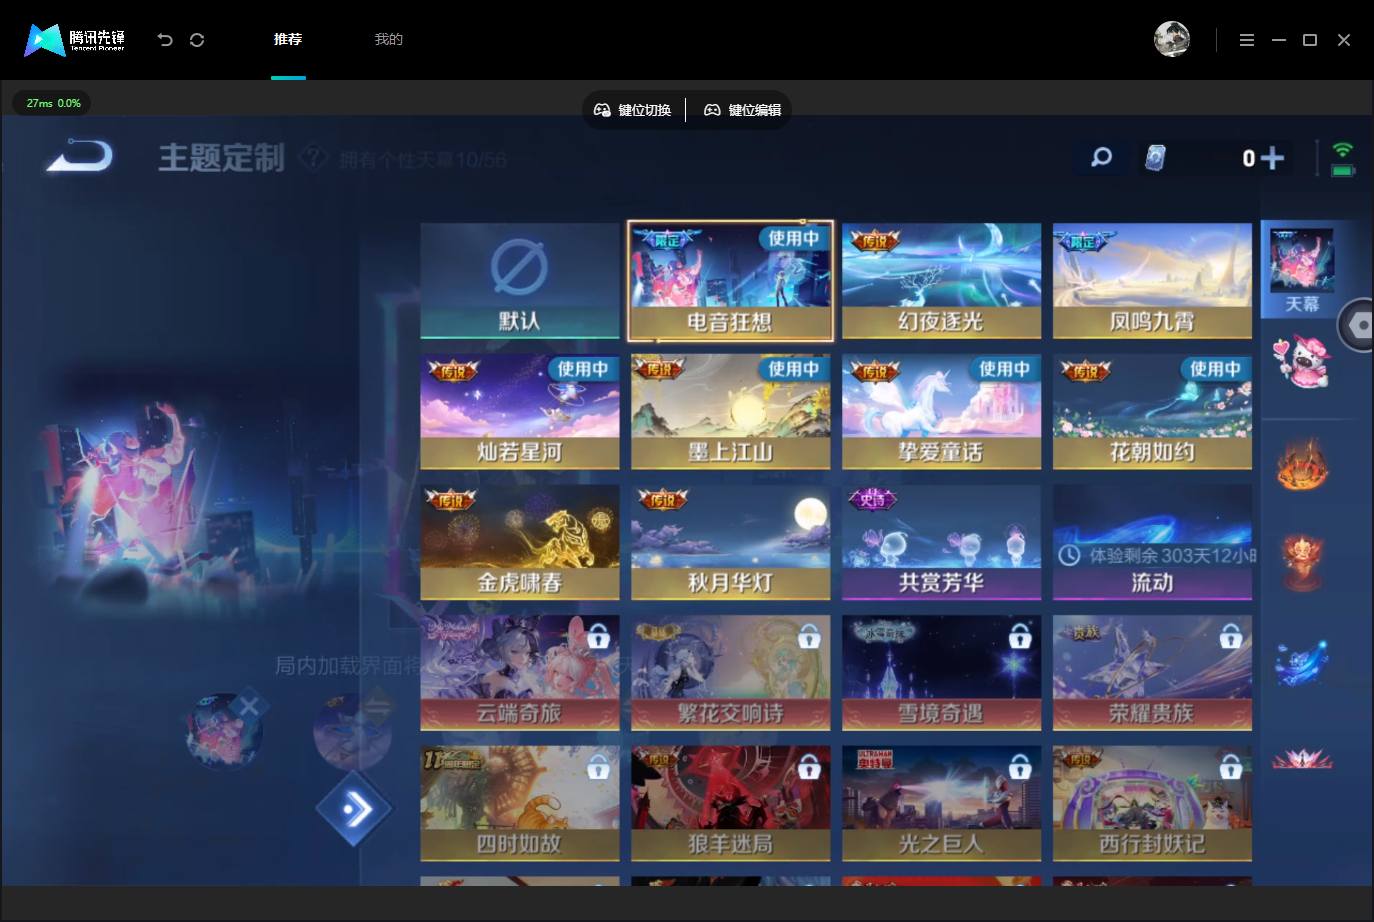Select the fire ring effect sidebar category
The height and width of the screenshot is (922, 1374).
pyautogui.click(x=1301, y=465)
